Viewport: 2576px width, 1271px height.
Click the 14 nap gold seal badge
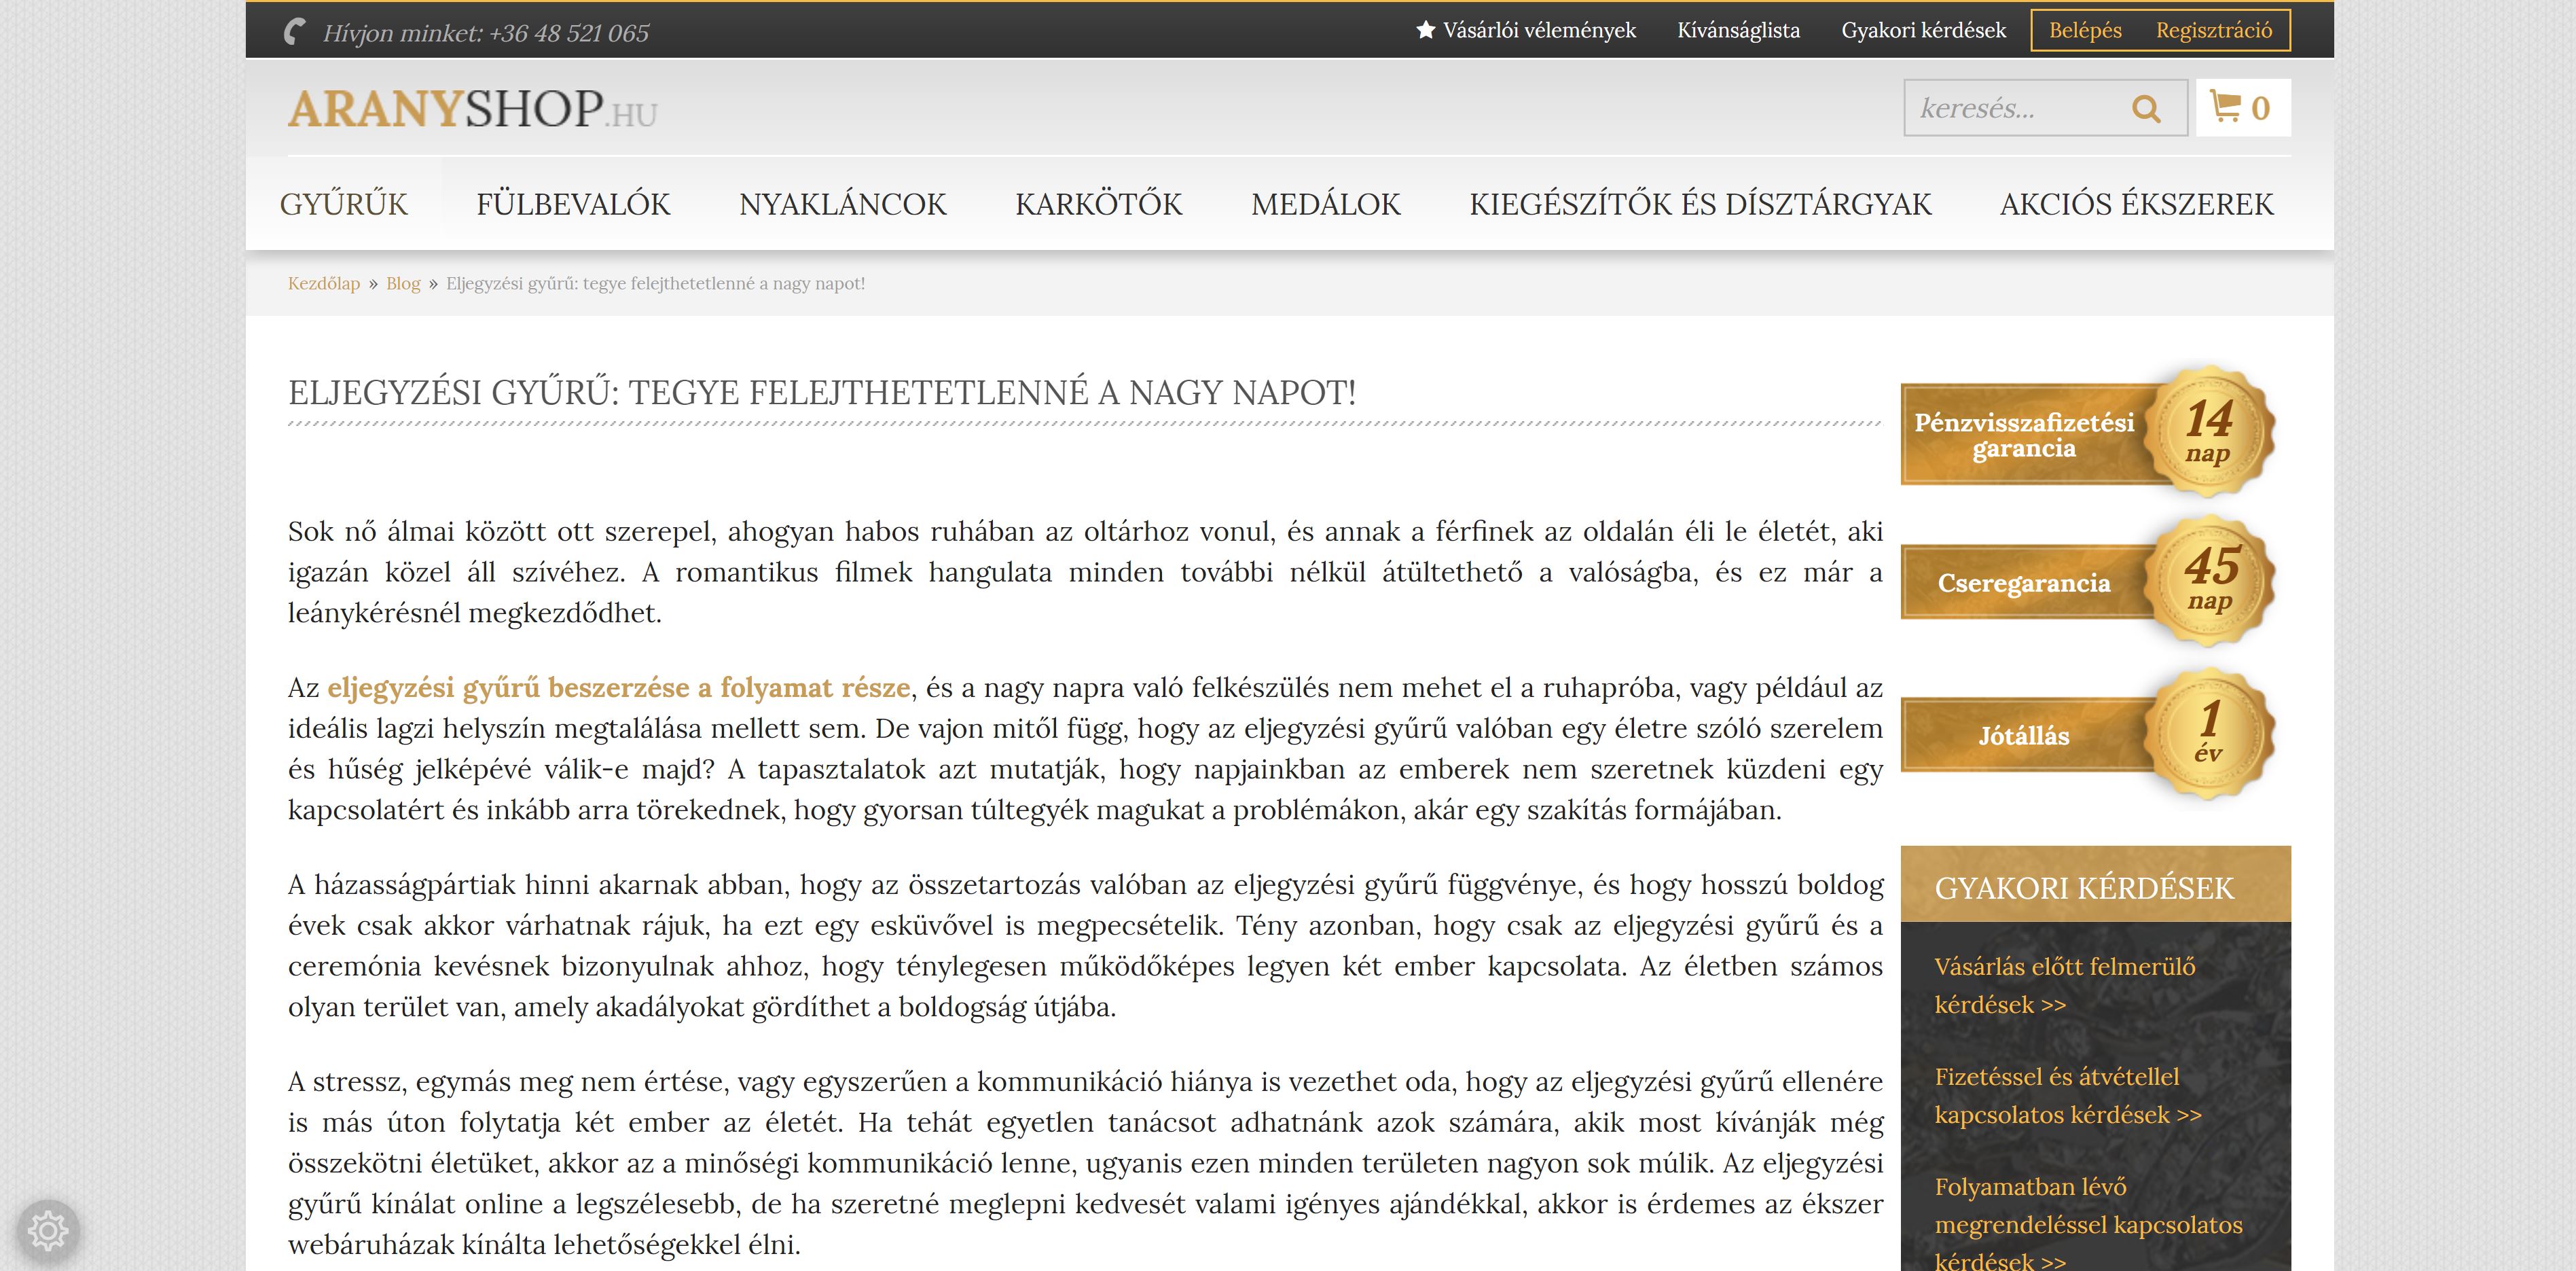pyautogui.click(x=2209, y=430)
